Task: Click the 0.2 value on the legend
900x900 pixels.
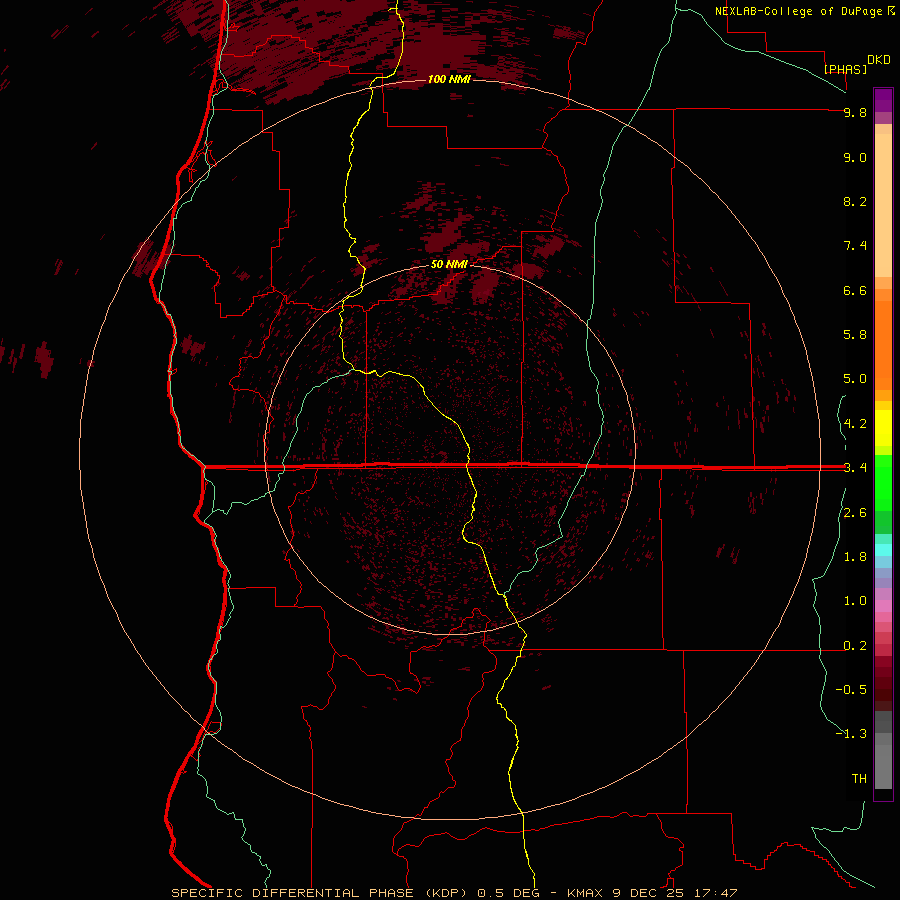Action: point(855,646)
